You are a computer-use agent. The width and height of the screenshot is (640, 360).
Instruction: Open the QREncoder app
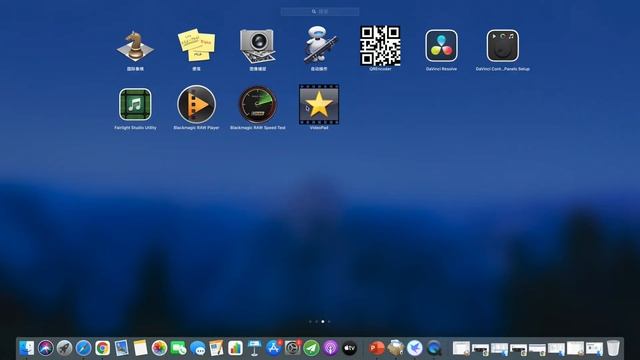[x=380, y=46]
